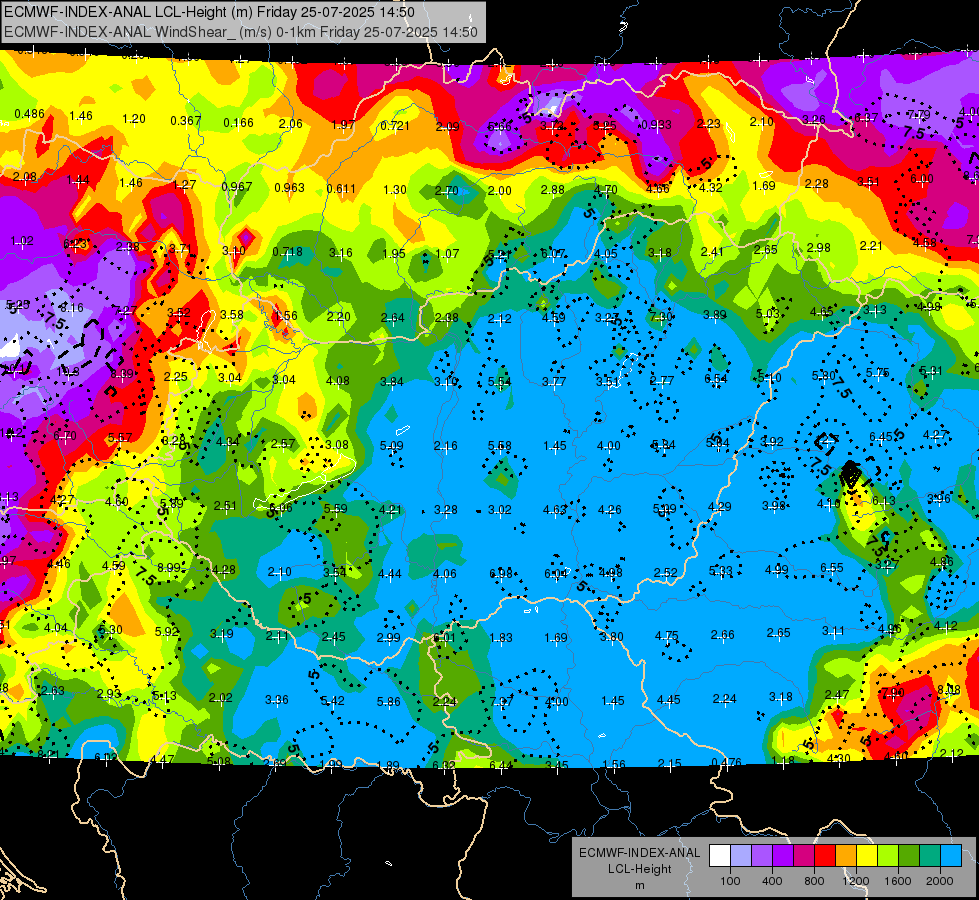Viewport: 979px width, 900px height.
Task: Select the red legend swatch
Action: [825, 856]
